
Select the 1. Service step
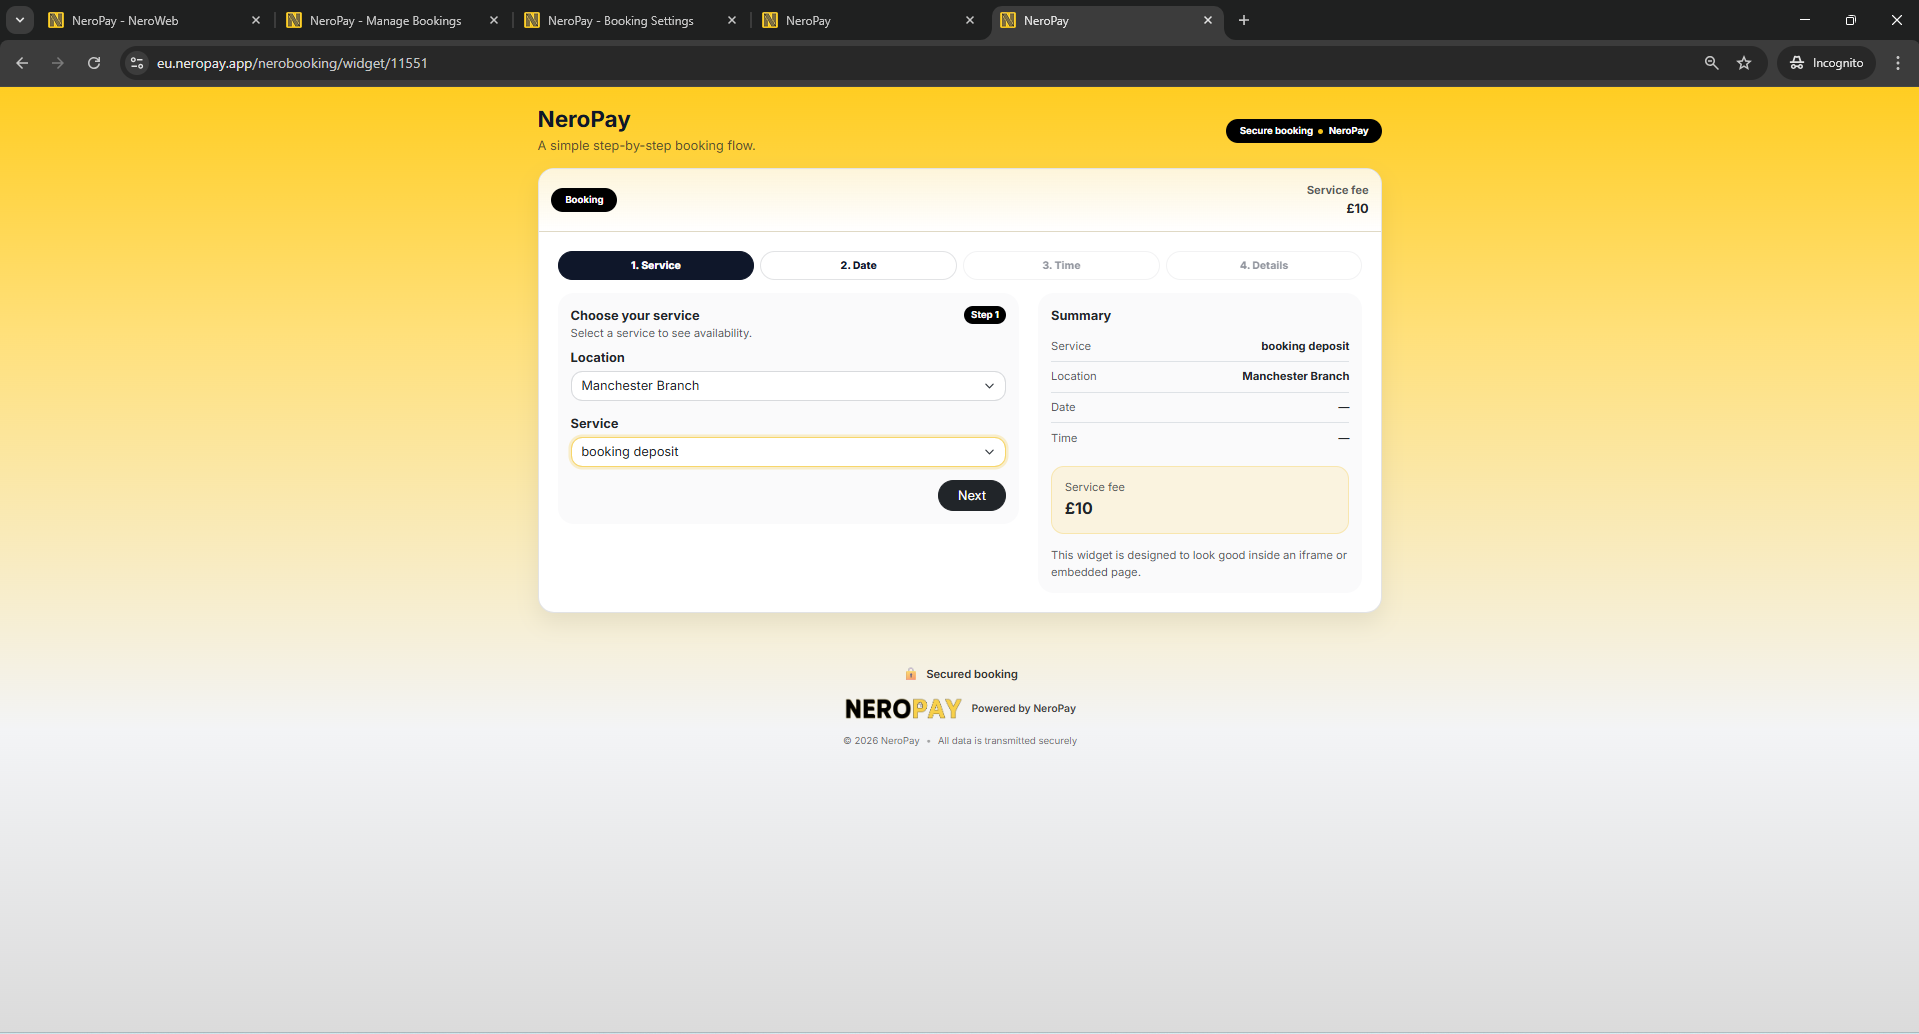tap(655, 265)
